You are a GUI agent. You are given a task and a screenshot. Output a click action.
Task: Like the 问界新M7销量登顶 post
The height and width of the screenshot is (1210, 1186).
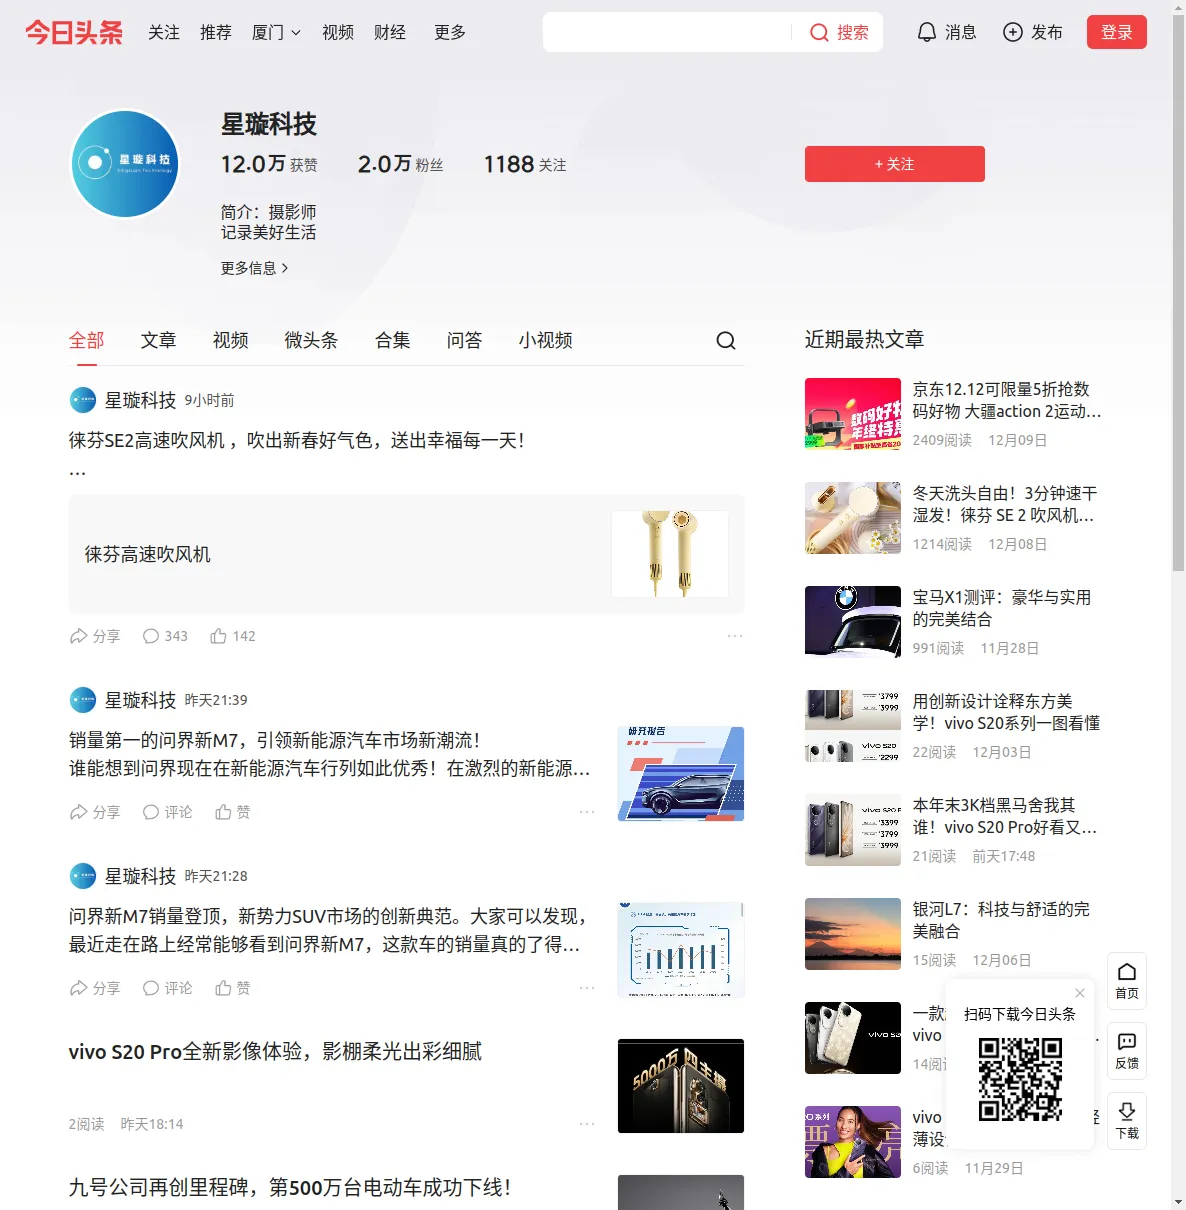[233, 988]
